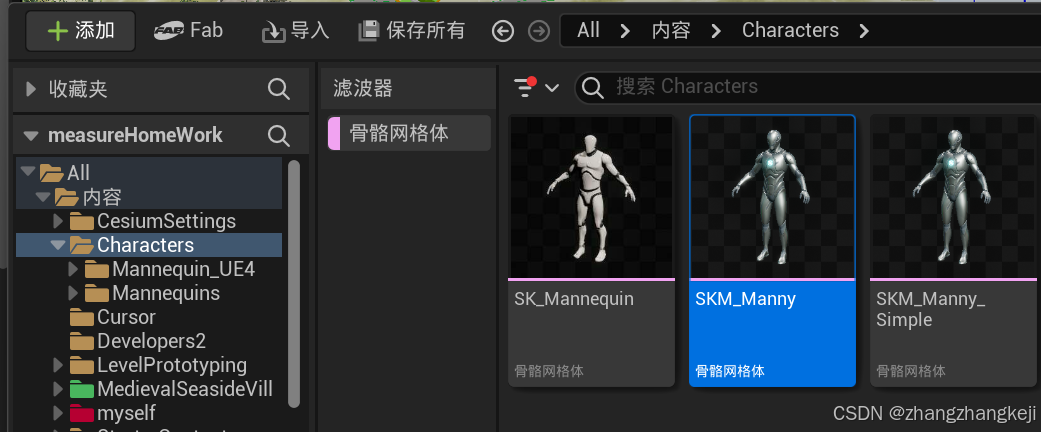1041x432 pixels.
Task: Expand the LevelPrototyping folder arrow
Action: pos(58,365)
